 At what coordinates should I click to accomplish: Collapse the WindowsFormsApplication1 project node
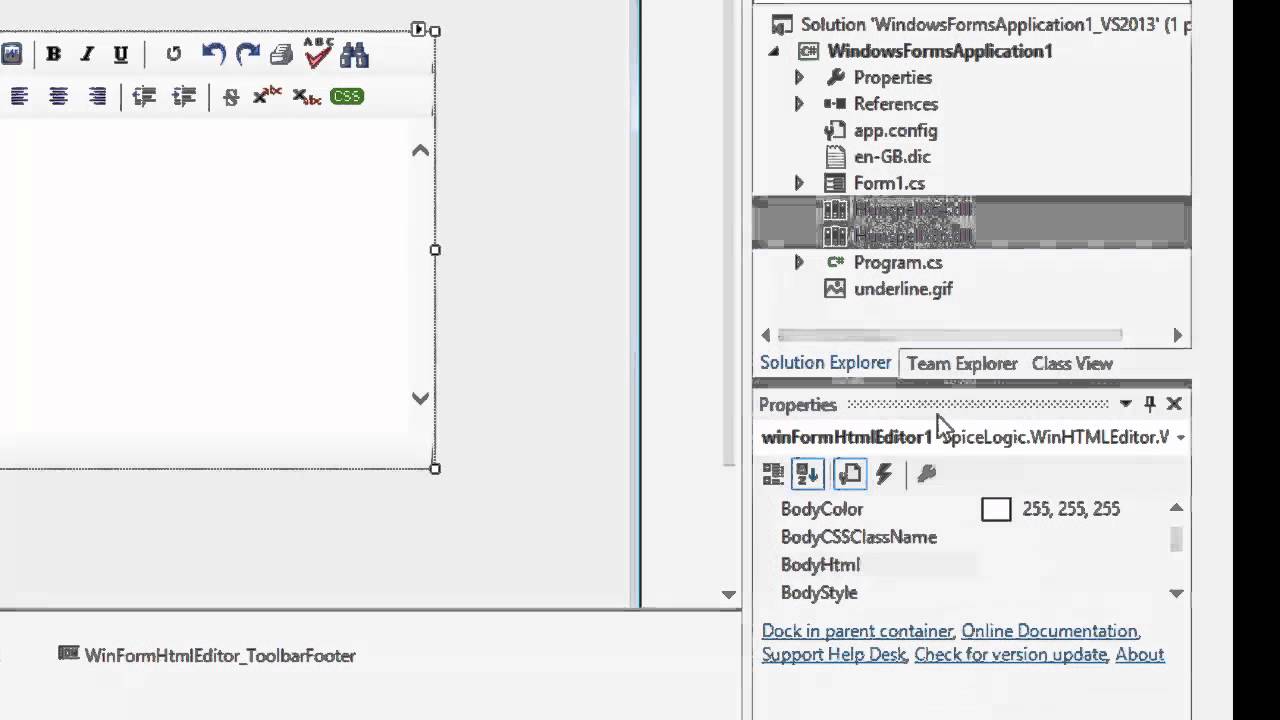[774, 51]
